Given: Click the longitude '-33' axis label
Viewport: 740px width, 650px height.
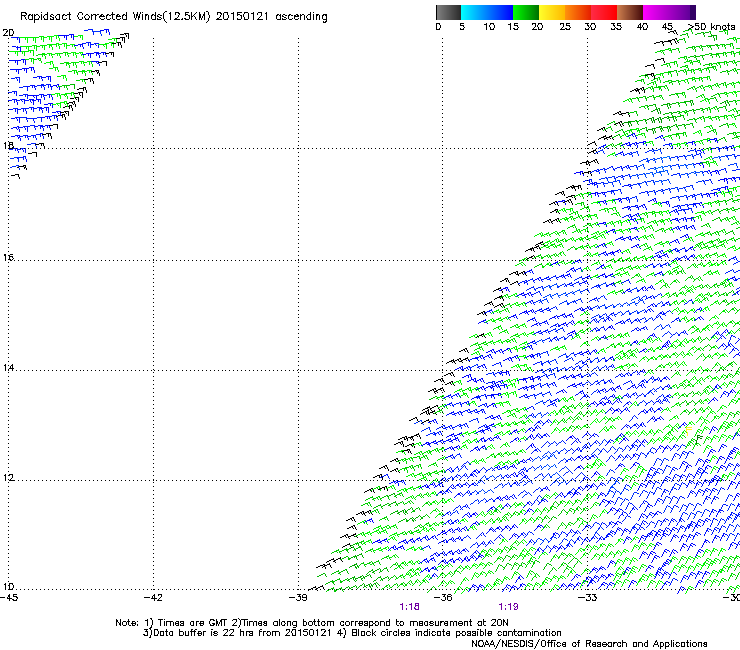Looking at the screenshot, I should click(x=587, y=598).
